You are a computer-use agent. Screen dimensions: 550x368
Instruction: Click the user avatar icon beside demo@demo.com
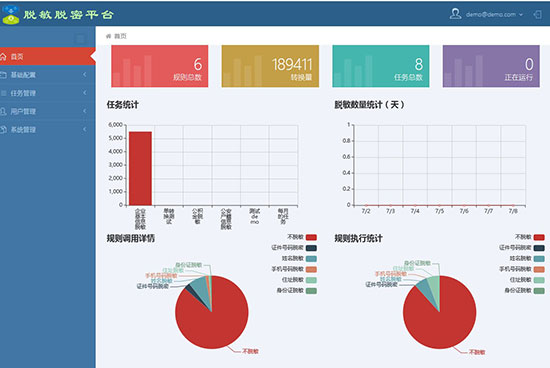pyautogui.click(x=455, y=14)
